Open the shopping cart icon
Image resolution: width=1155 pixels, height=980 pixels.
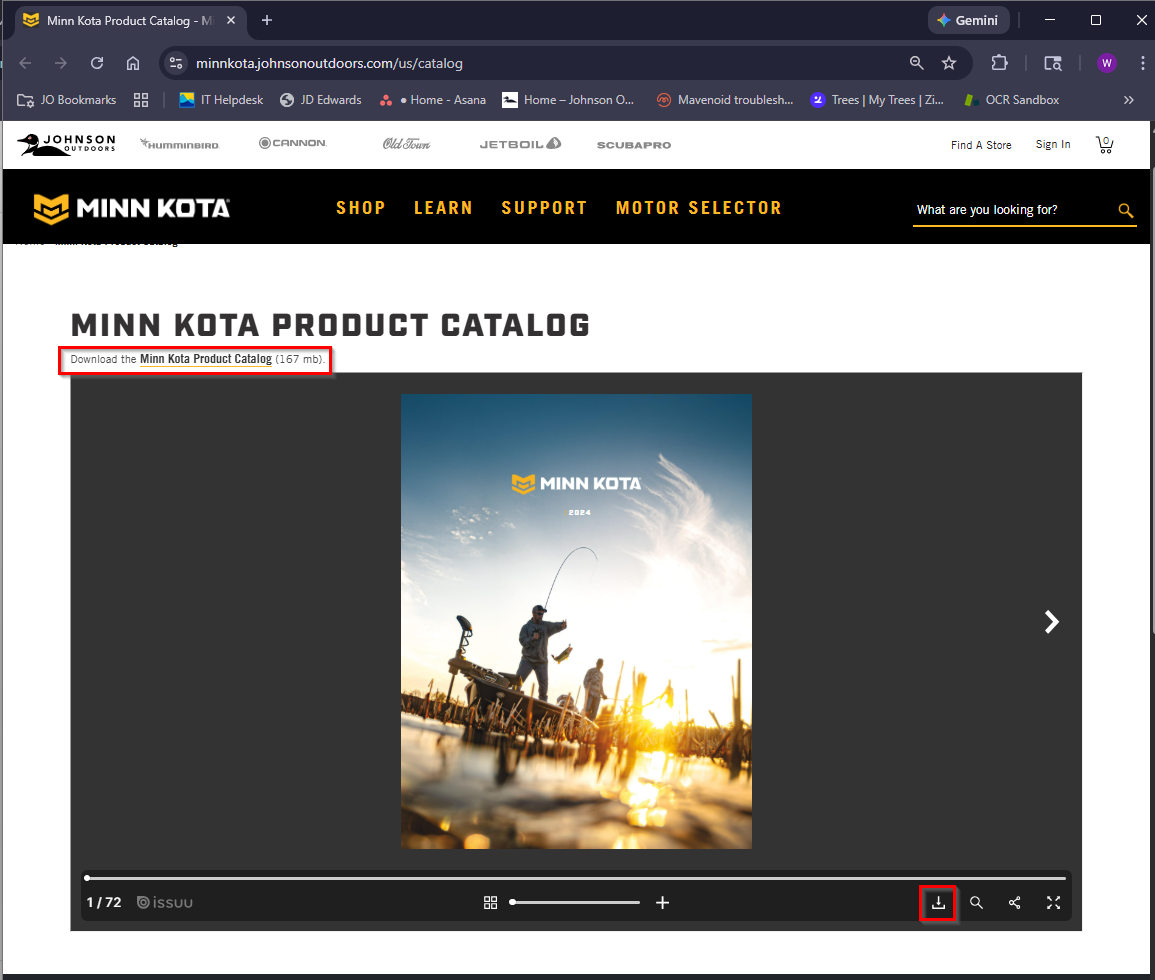click(1105, 145)
